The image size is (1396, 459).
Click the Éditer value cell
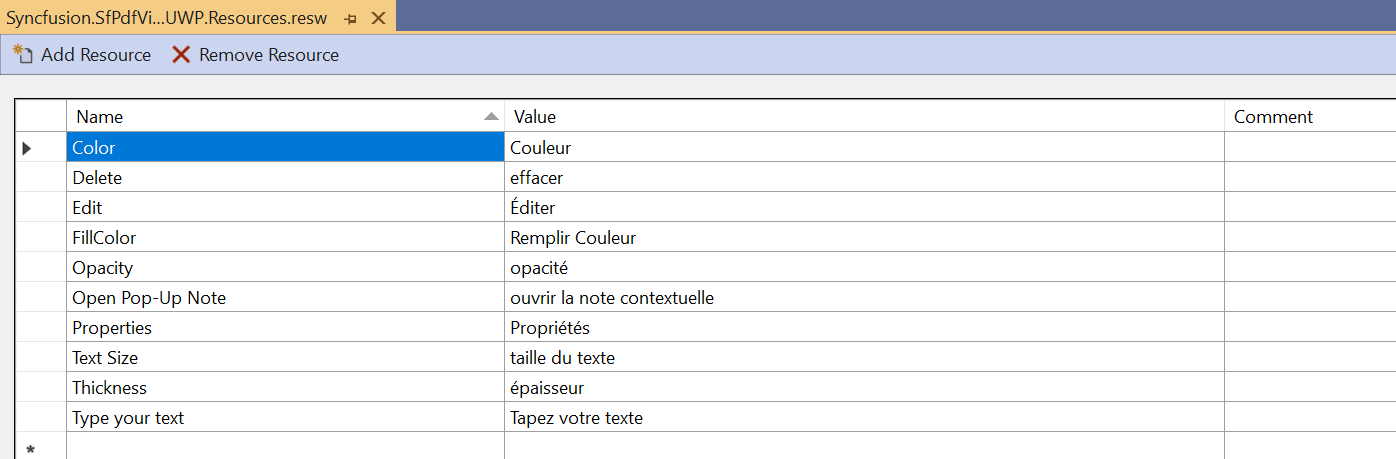pos(864,207)
